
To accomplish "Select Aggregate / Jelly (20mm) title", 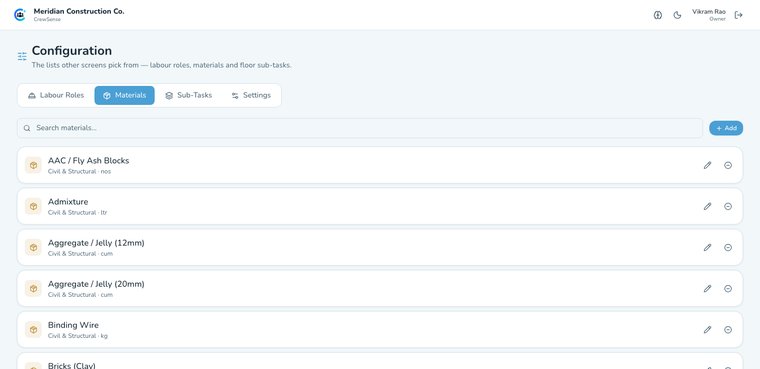I will [x=96, y=284].
